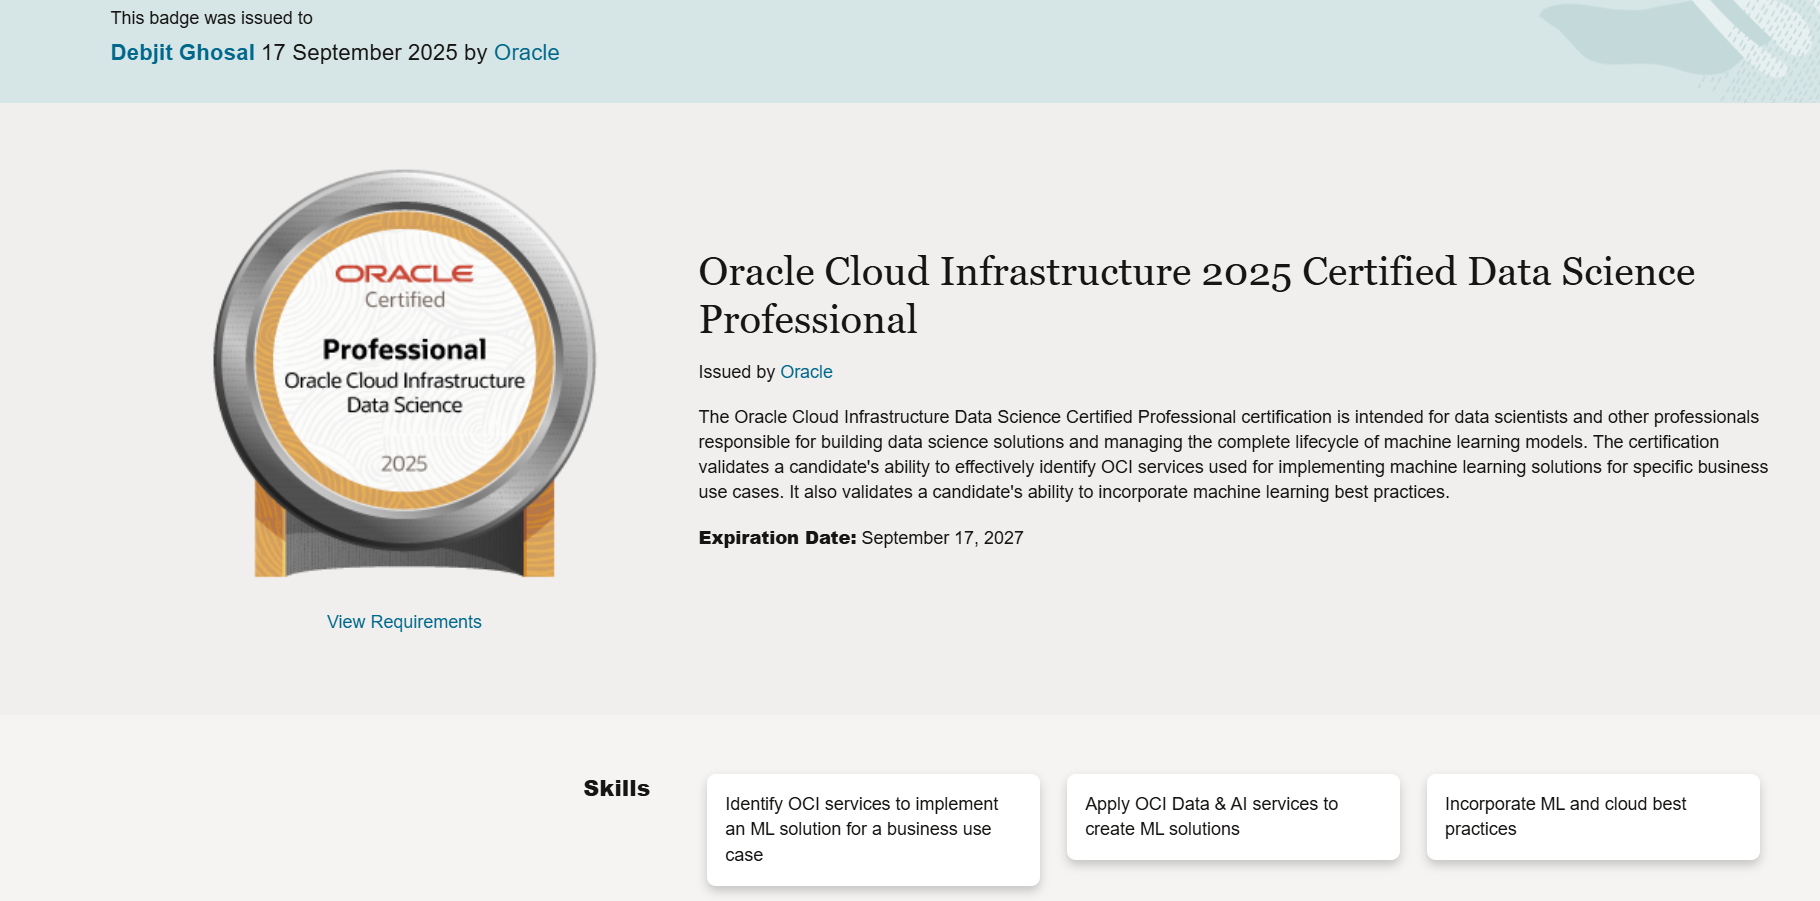Click the "This badge was issued to" text

[x=211, y=18]
